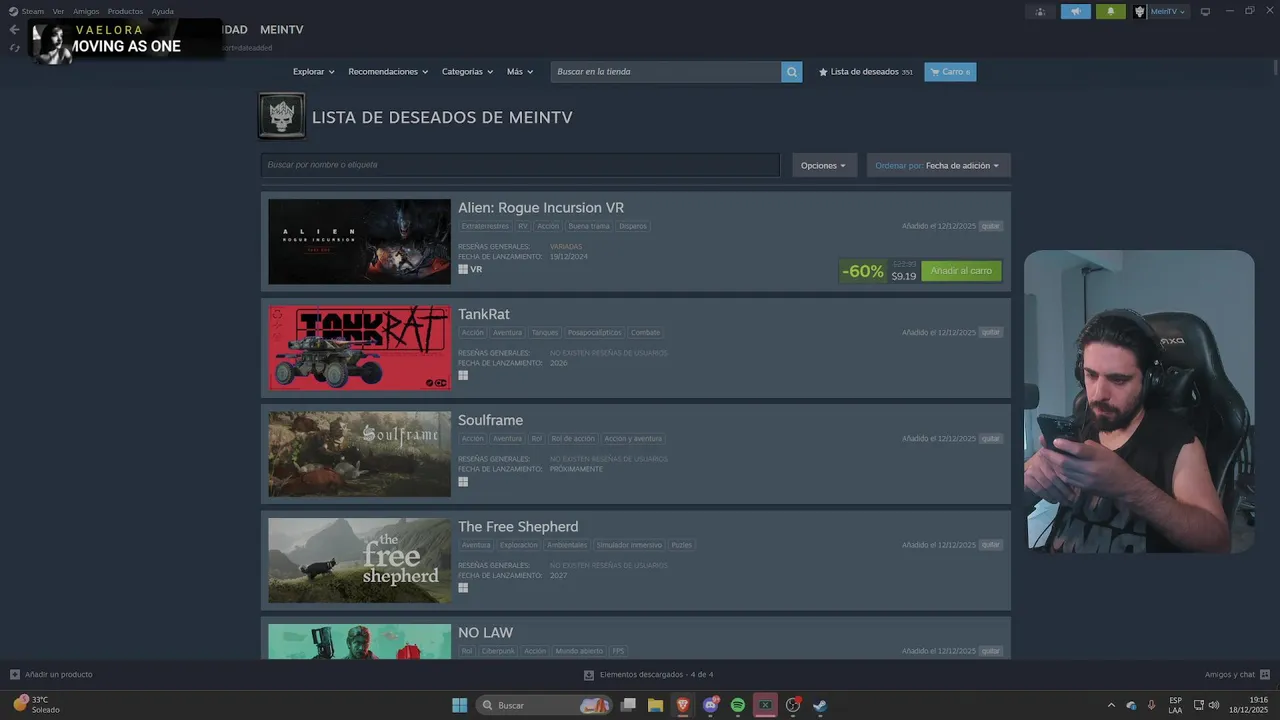Select Soulframe's Rol de acción tag
This screenshot has width=1280, height=720.
pyautogui.click(x=573, y=438)
